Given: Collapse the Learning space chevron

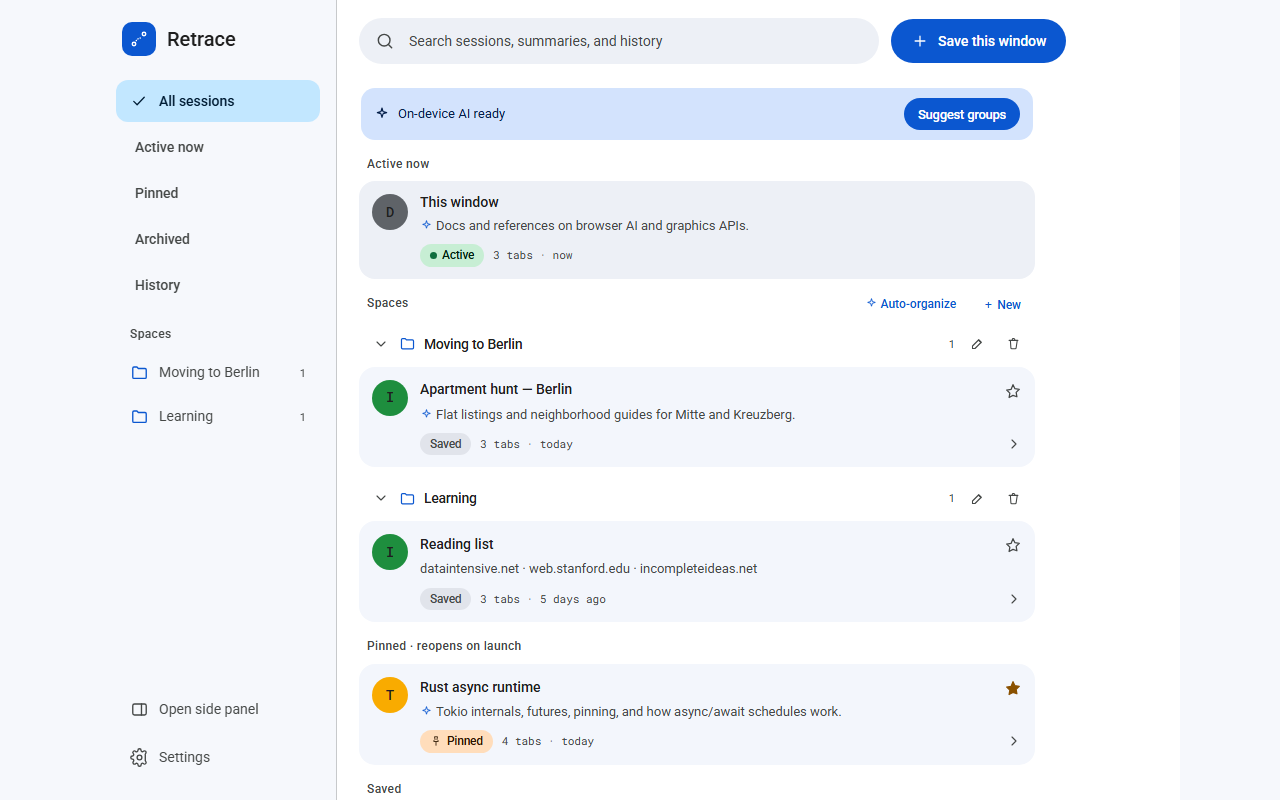Looking at the screenshot, I should click(380, 498).
